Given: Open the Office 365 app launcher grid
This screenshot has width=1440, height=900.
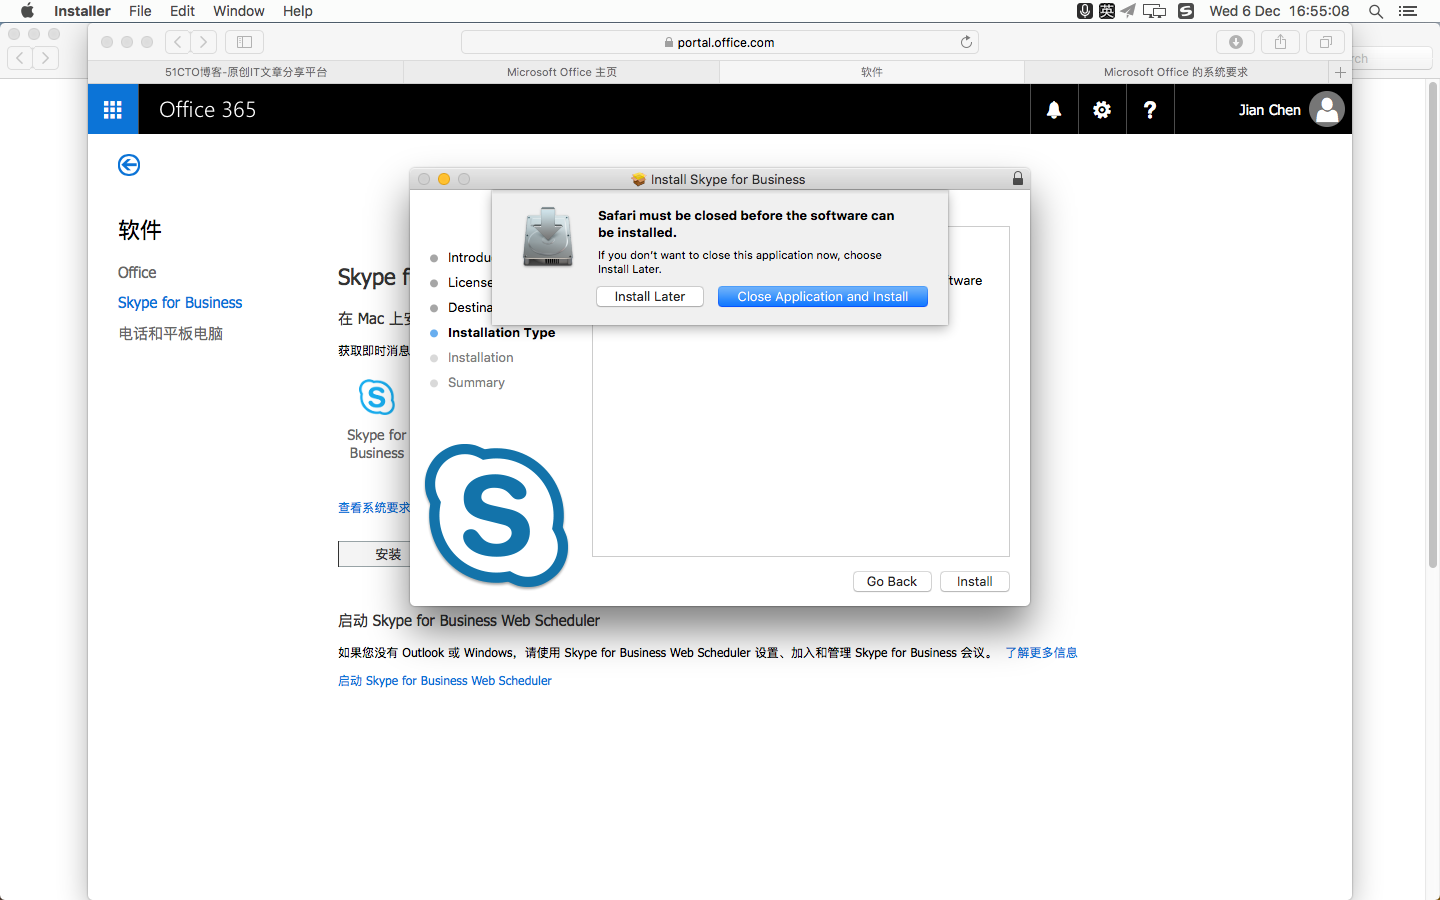Looking at the screenshot, I should tap(113, 109).
